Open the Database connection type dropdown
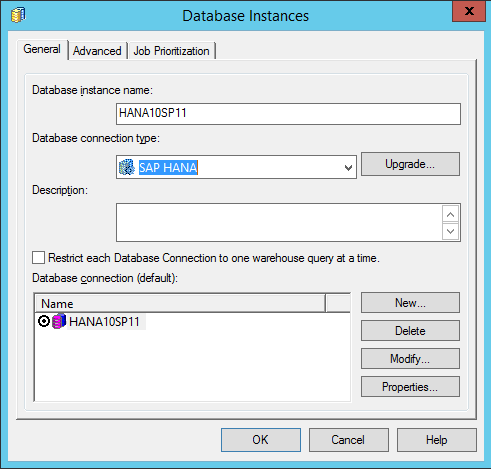This screenshot has width=491, height=470. [x=348, y=167]
